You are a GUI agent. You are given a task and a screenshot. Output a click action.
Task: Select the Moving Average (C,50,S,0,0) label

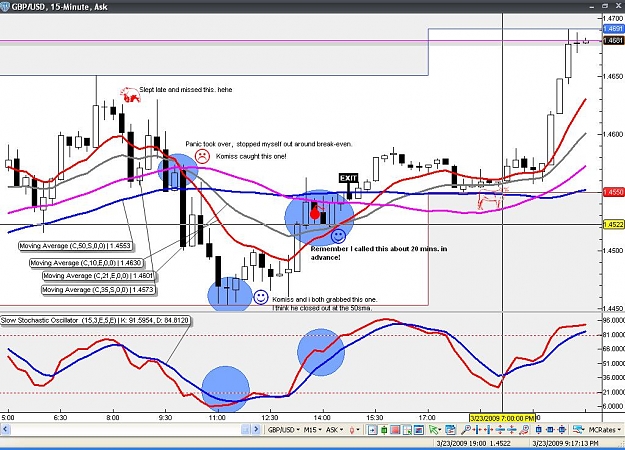pos(75,246)
